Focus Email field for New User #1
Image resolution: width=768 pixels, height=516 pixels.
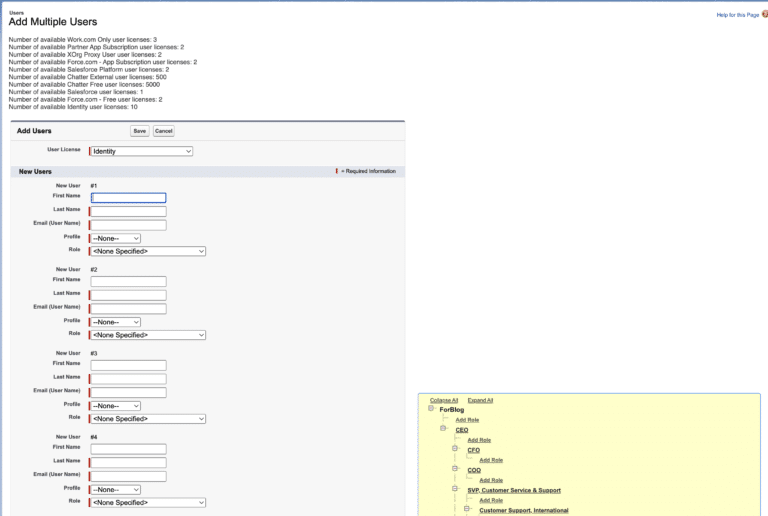128,225
